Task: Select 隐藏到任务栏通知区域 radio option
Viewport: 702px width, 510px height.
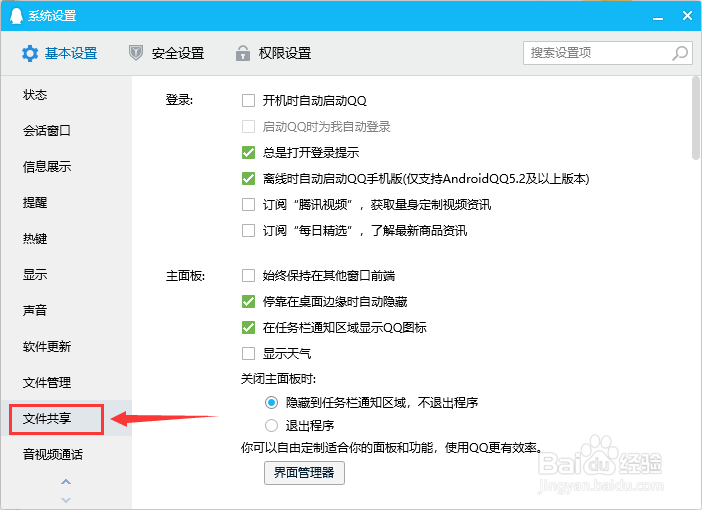Action: coord(271,403)
